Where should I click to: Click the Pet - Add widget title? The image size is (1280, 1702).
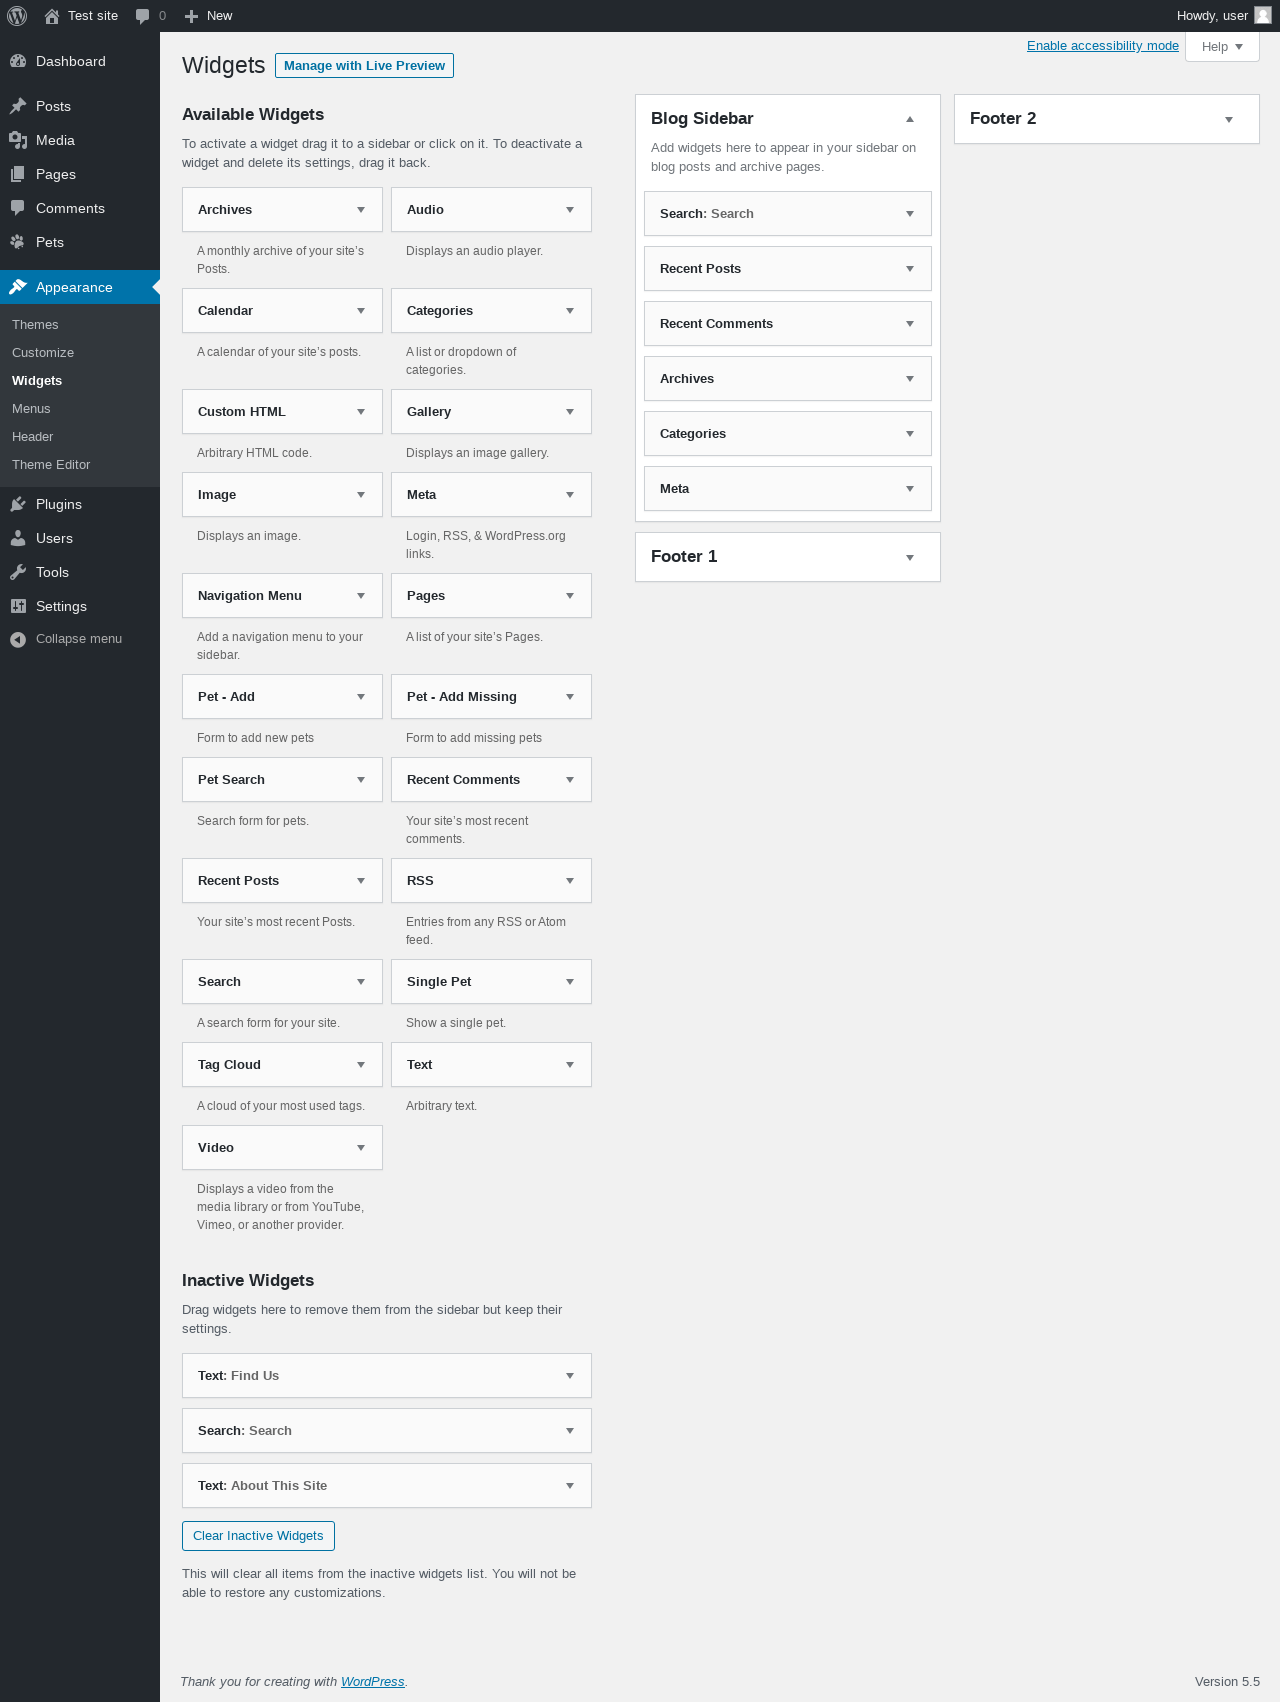coord(226,697)
